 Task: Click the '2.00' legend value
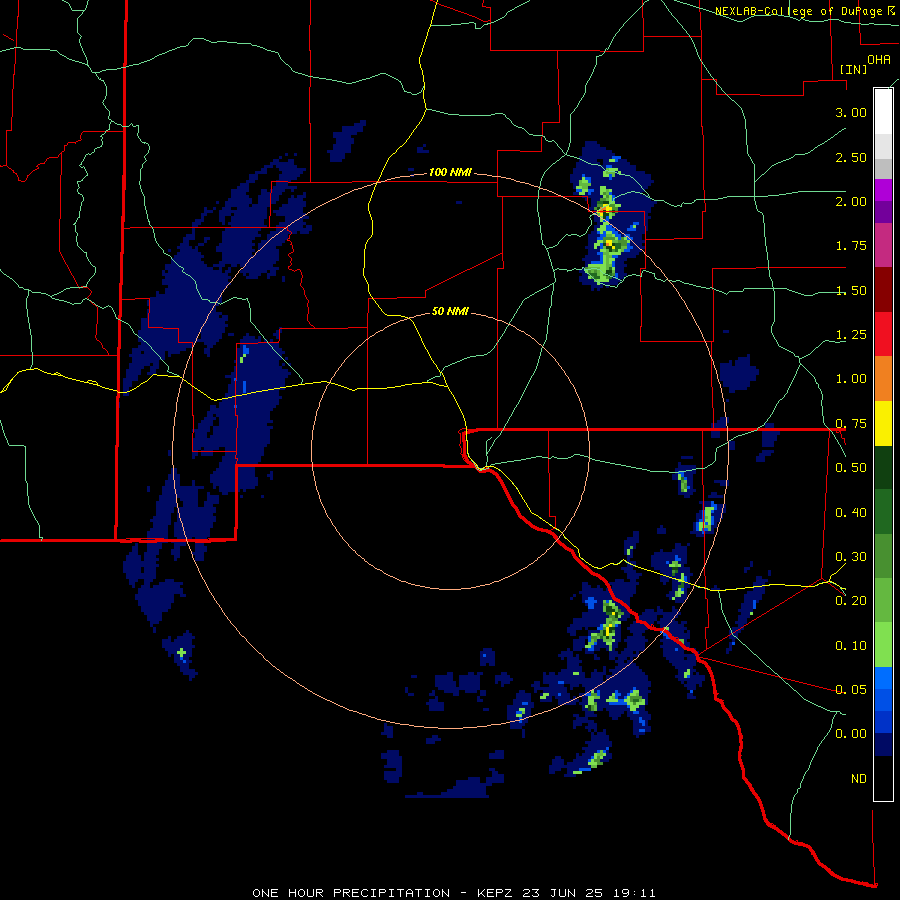851,201
